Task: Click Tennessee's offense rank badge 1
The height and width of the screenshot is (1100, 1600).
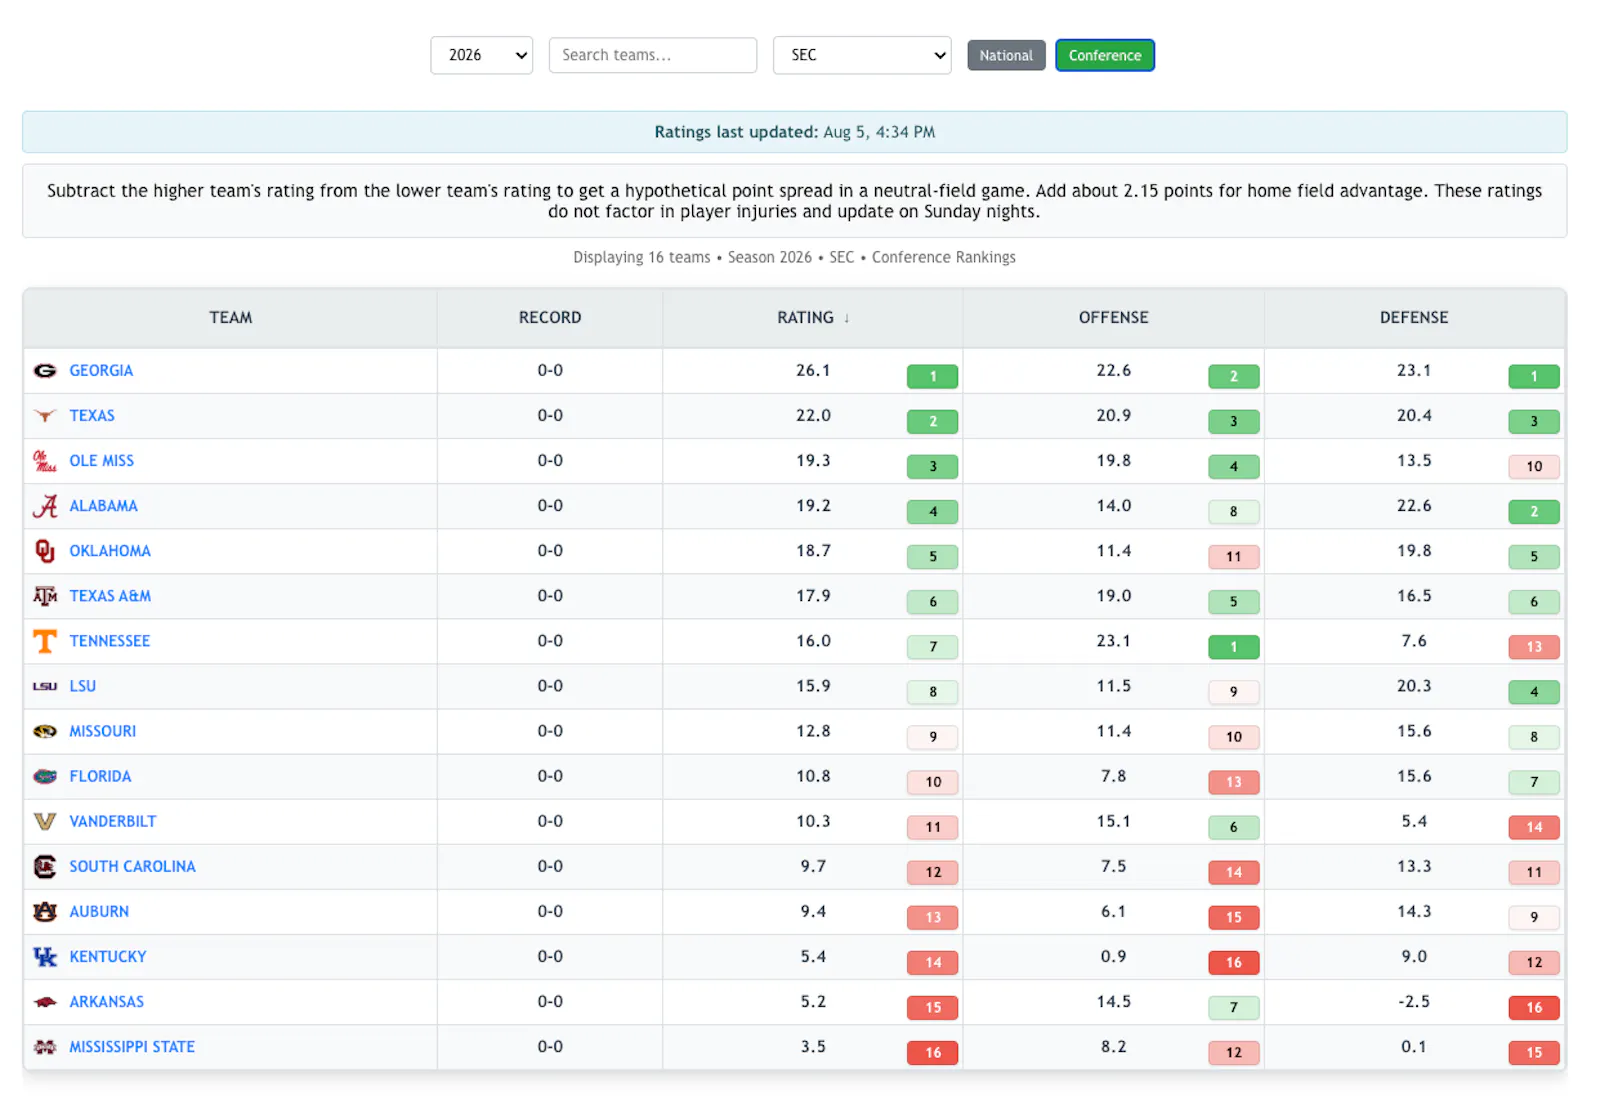Action: coord(1234,647)
